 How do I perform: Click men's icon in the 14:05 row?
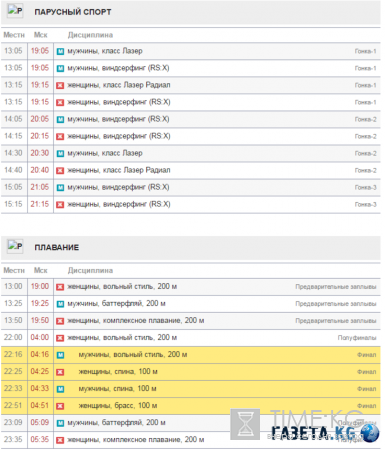[60, 120]
